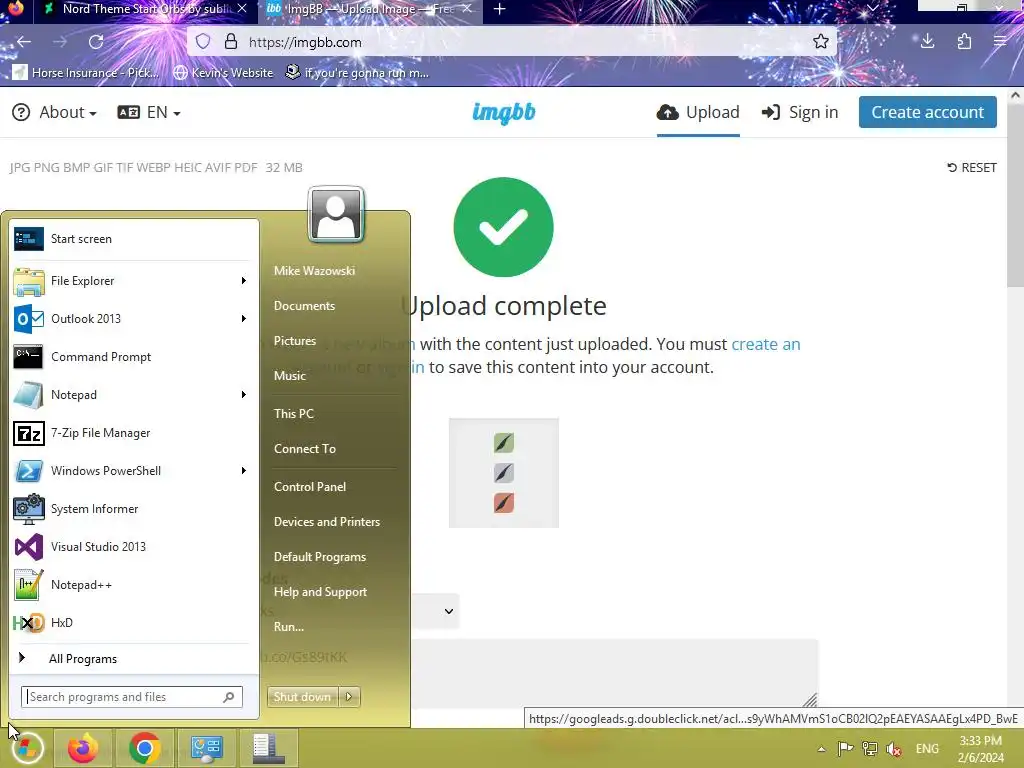Expand Notepad recent files arrow

[x=244, y=394]
